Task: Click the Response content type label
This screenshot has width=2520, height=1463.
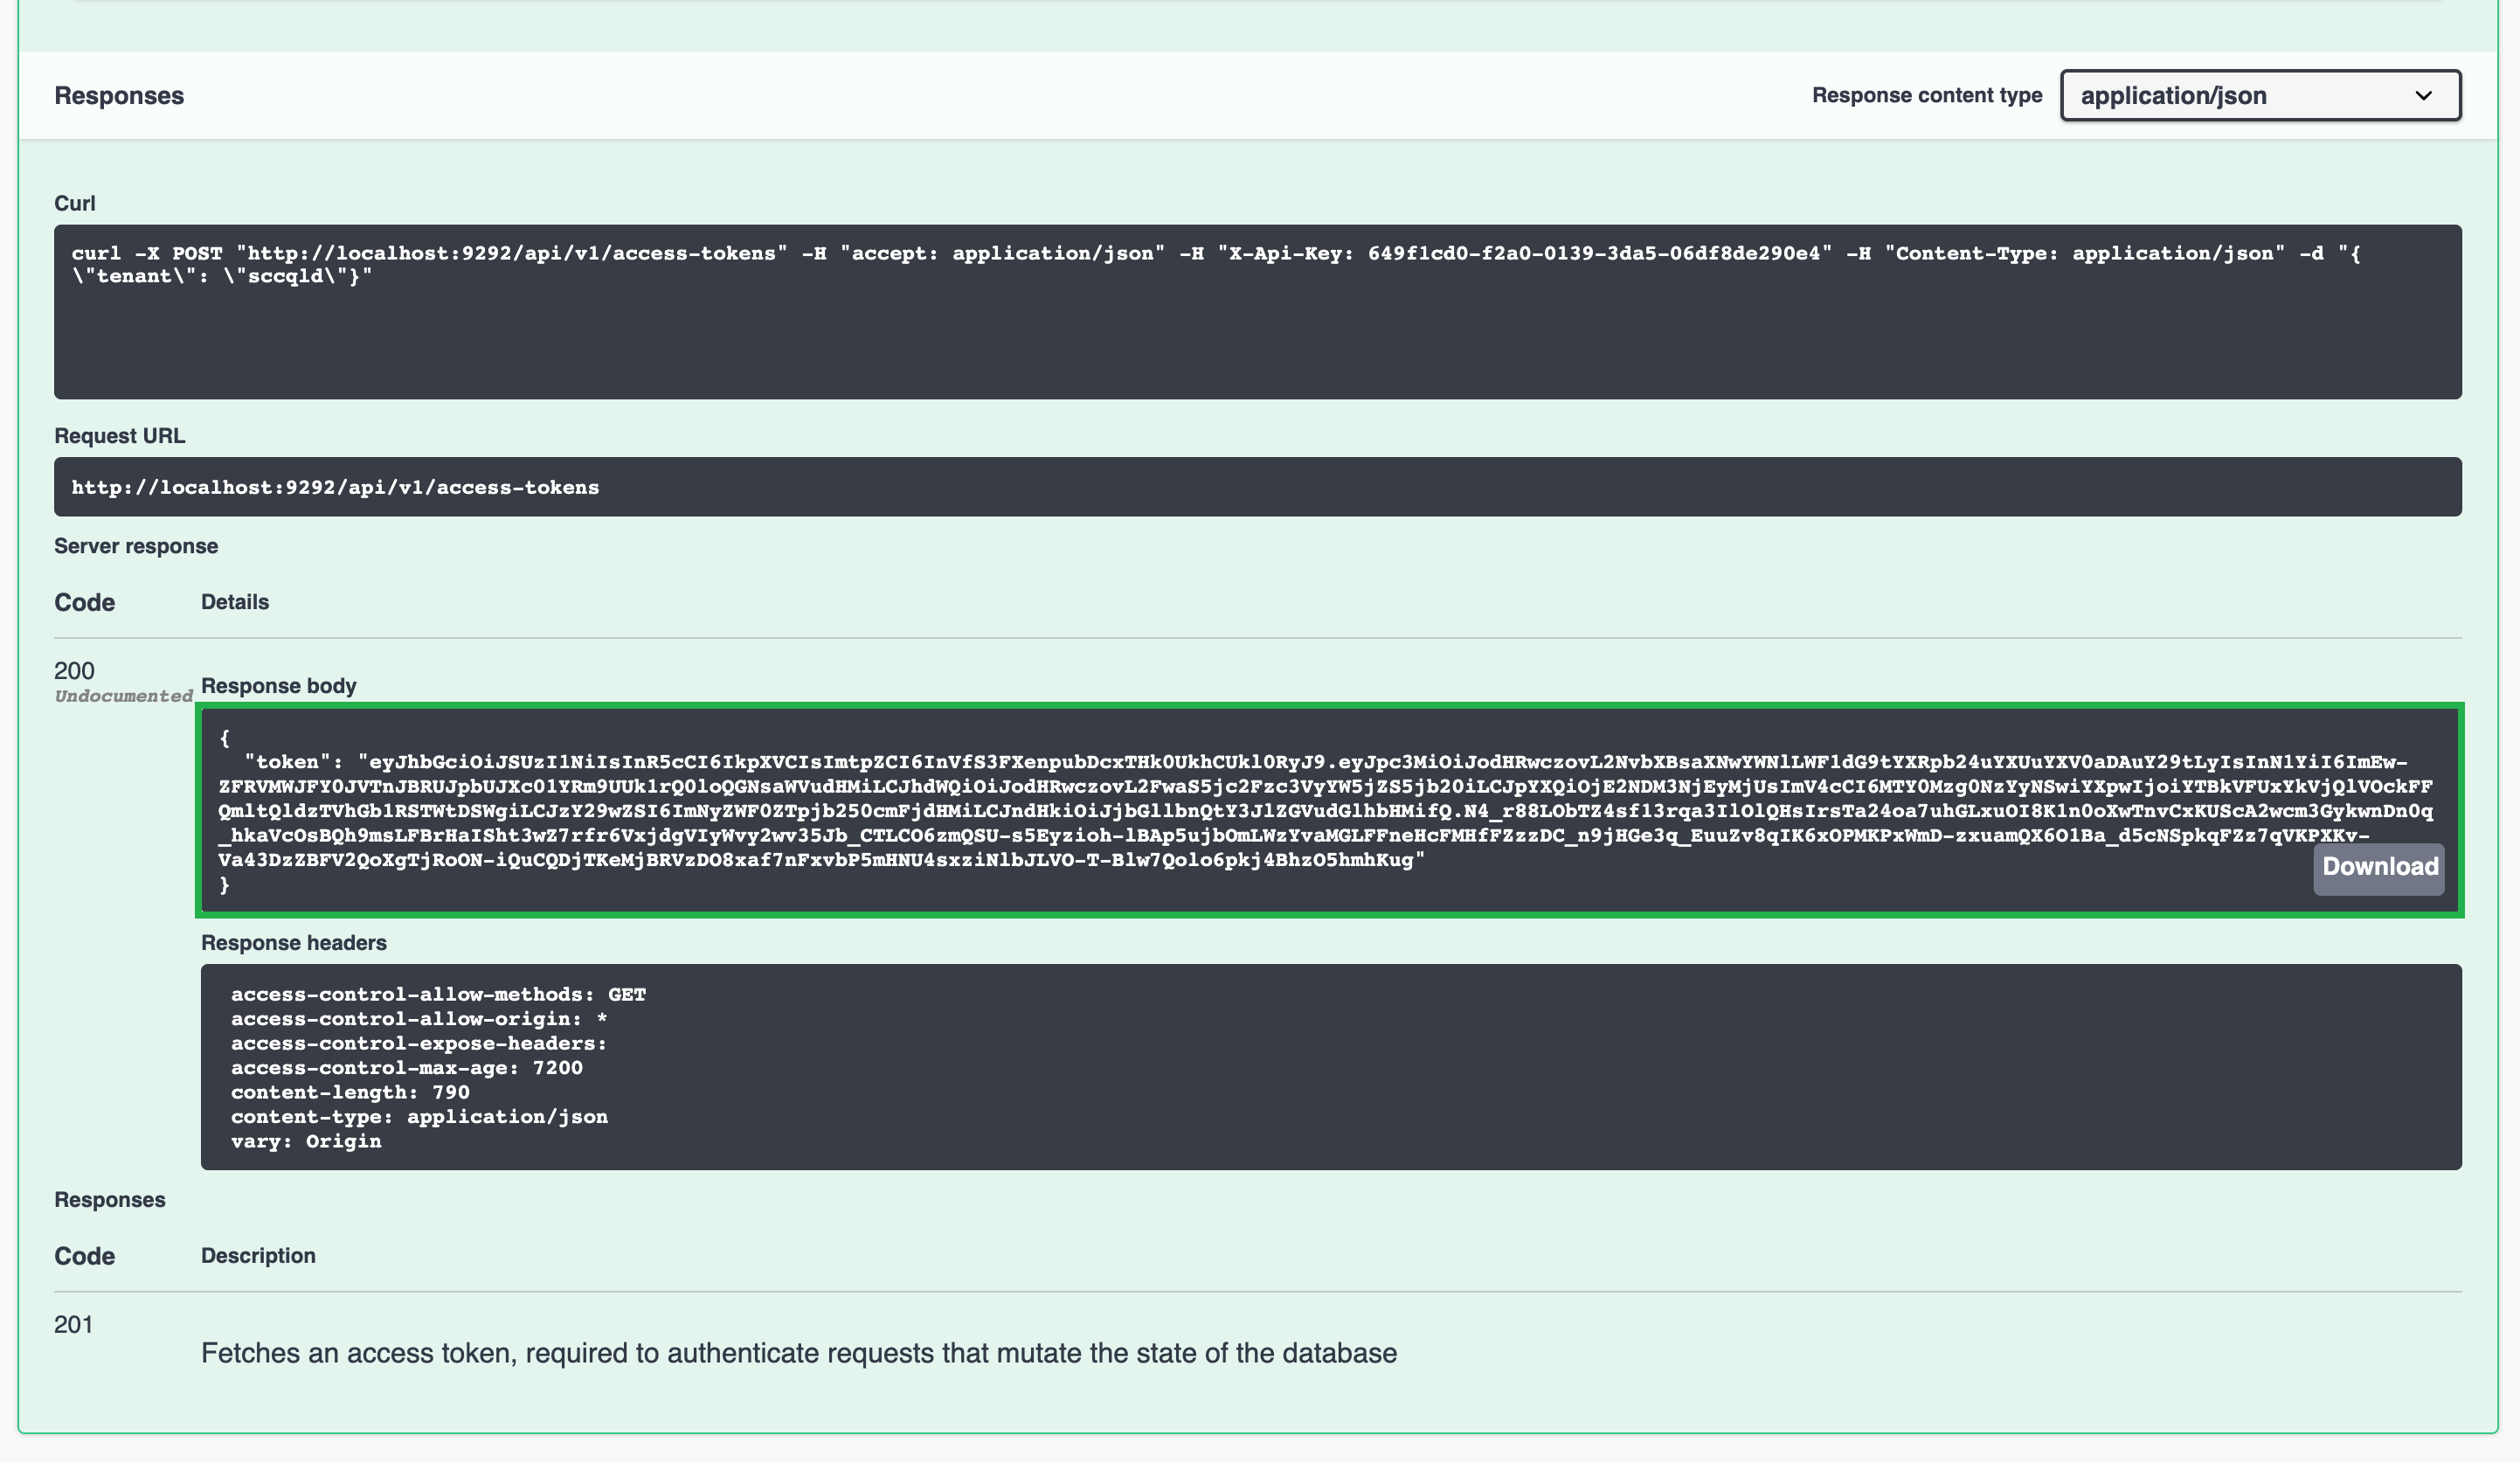Action: [1927, 95]
